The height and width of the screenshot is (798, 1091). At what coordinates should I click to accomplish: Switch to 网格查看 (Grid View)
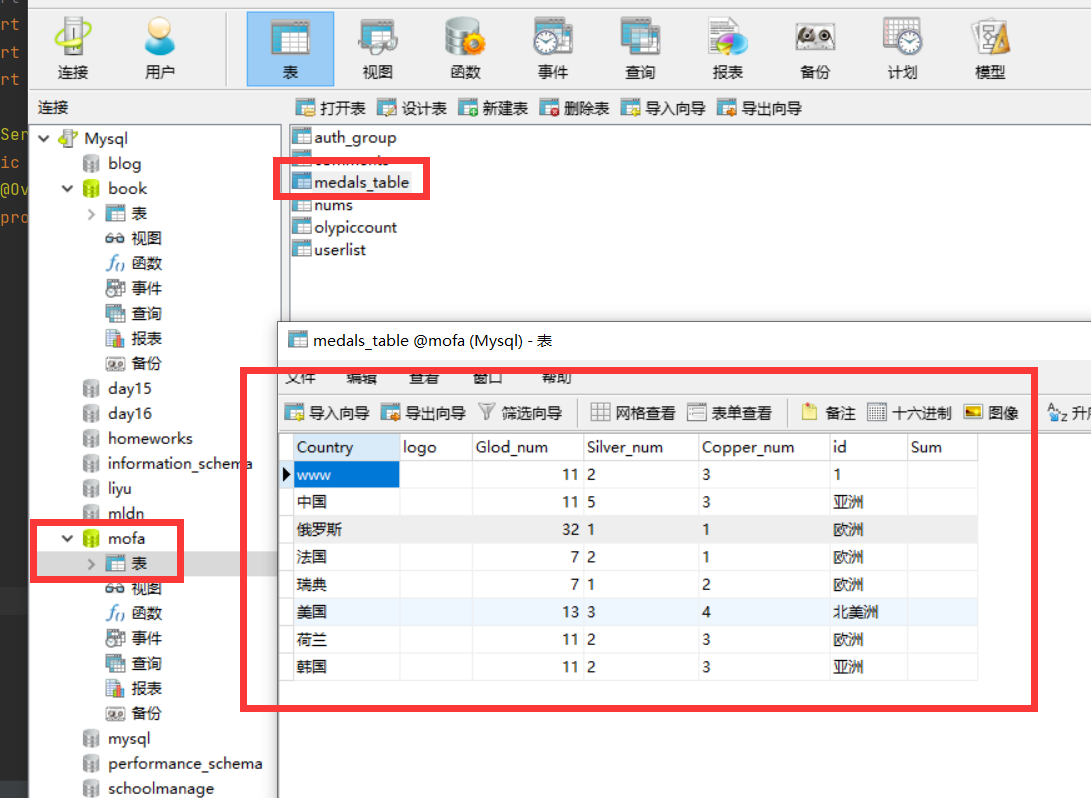(x=632, y=413)
